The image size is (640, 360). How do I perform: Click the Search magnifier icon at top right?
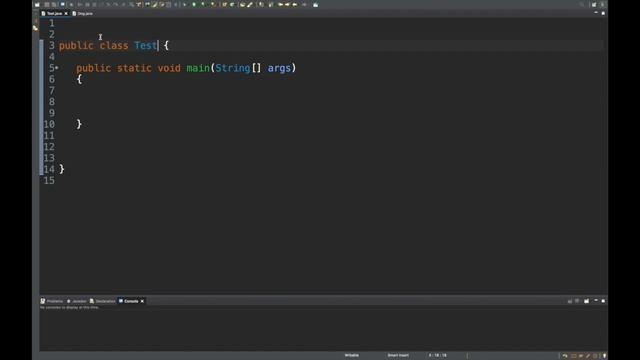[582, 4]
